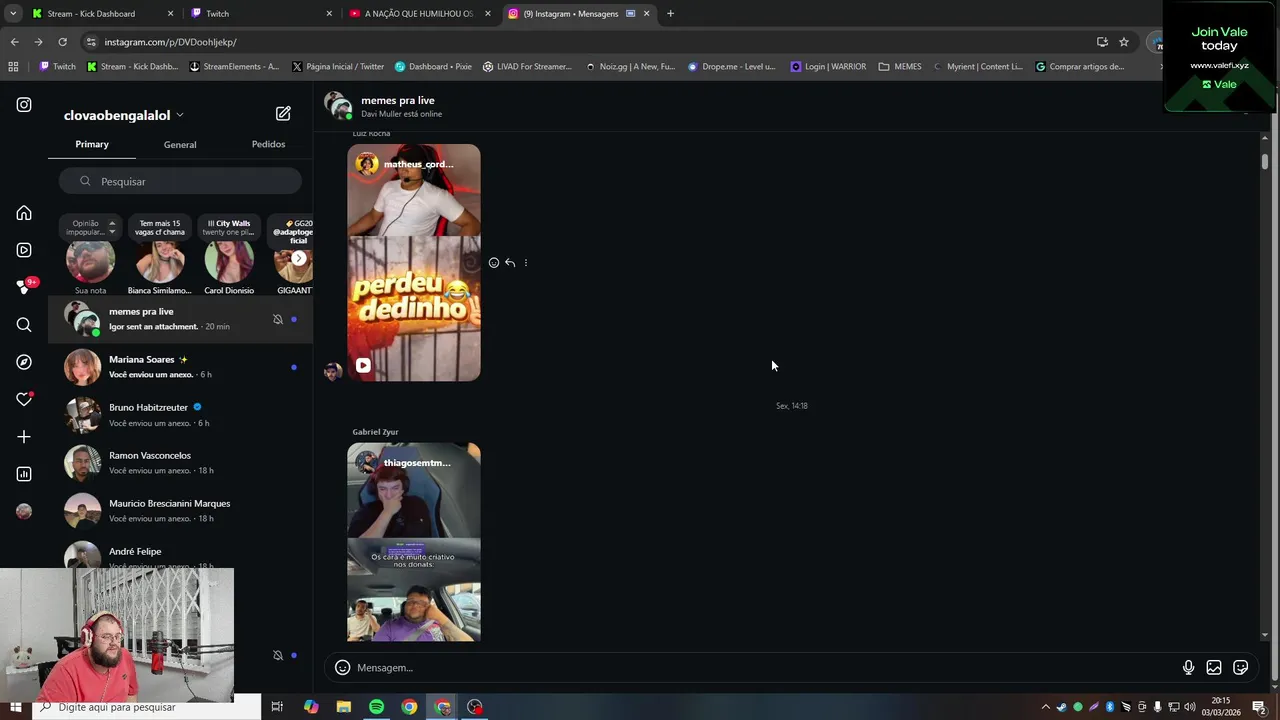1280x720 pixels.
Task: Bookmark this page with star icon
Action: [x=1124, y=42]
